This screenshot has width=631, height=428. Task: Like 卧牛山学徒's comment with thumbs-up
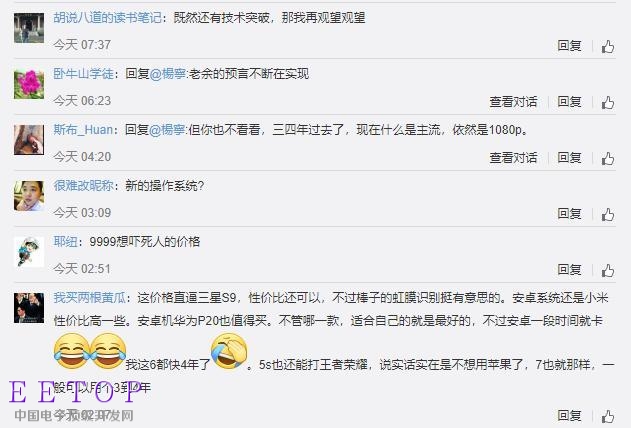[608, 102]
